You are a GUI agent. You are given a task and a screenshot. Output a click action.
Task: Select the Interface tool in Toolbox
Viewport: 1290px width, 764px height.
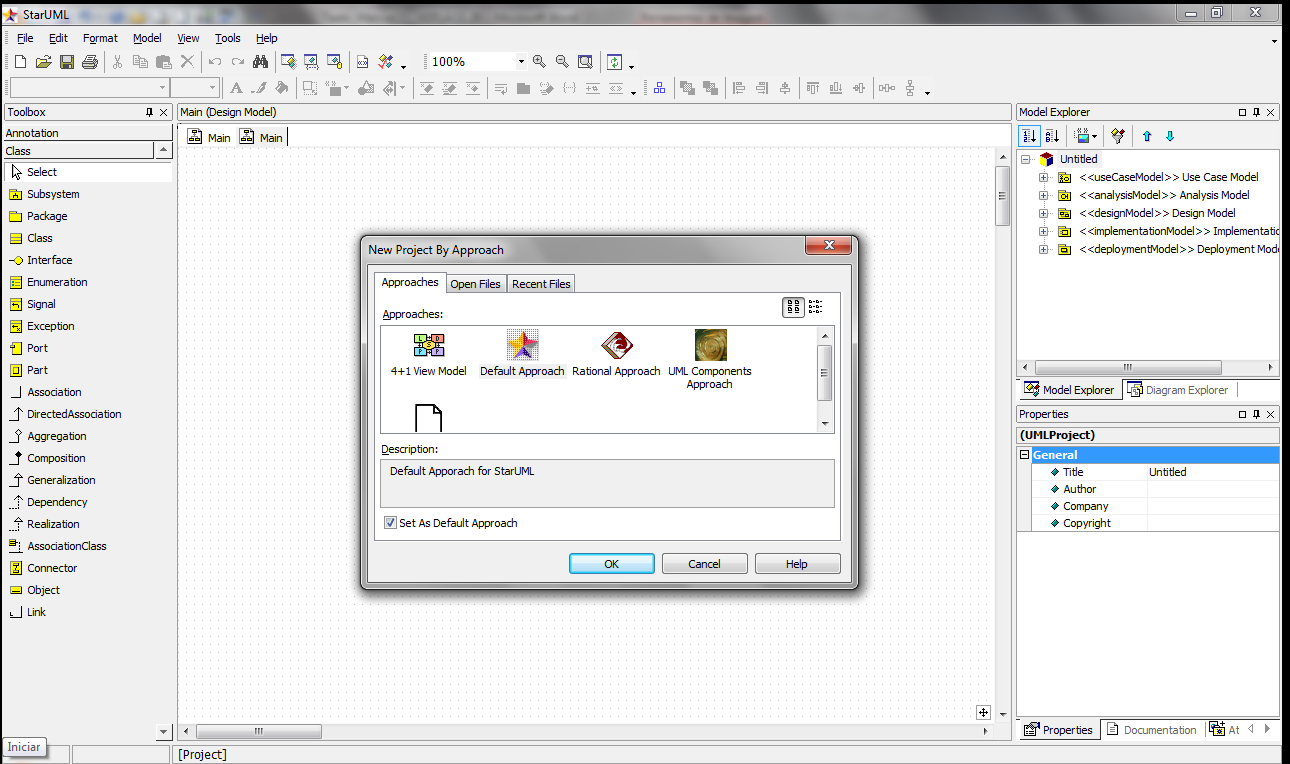49,260
